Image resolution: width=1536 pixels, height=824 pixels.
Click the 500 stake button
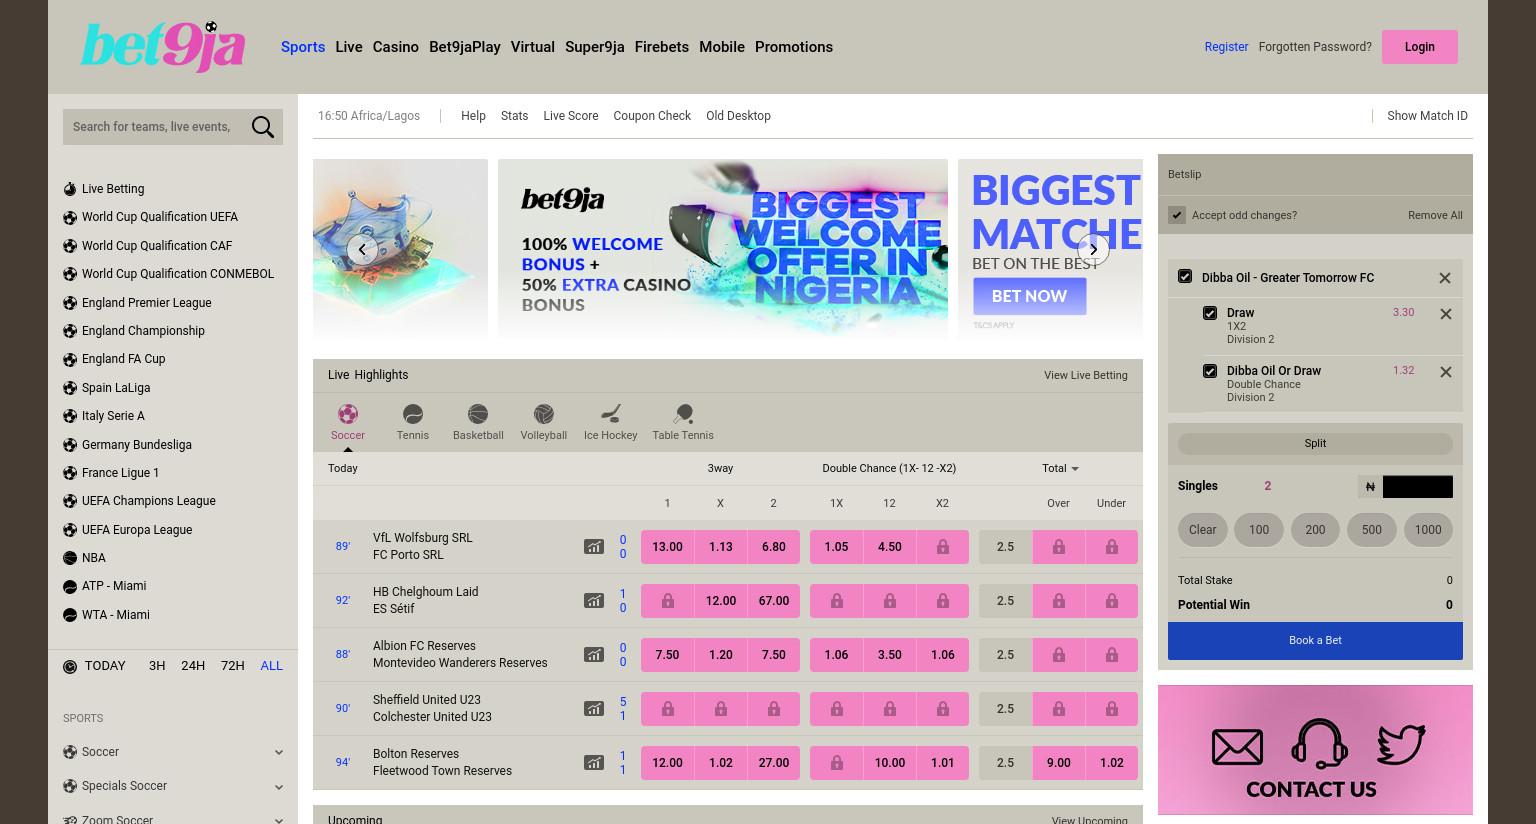pos(1372,530)
